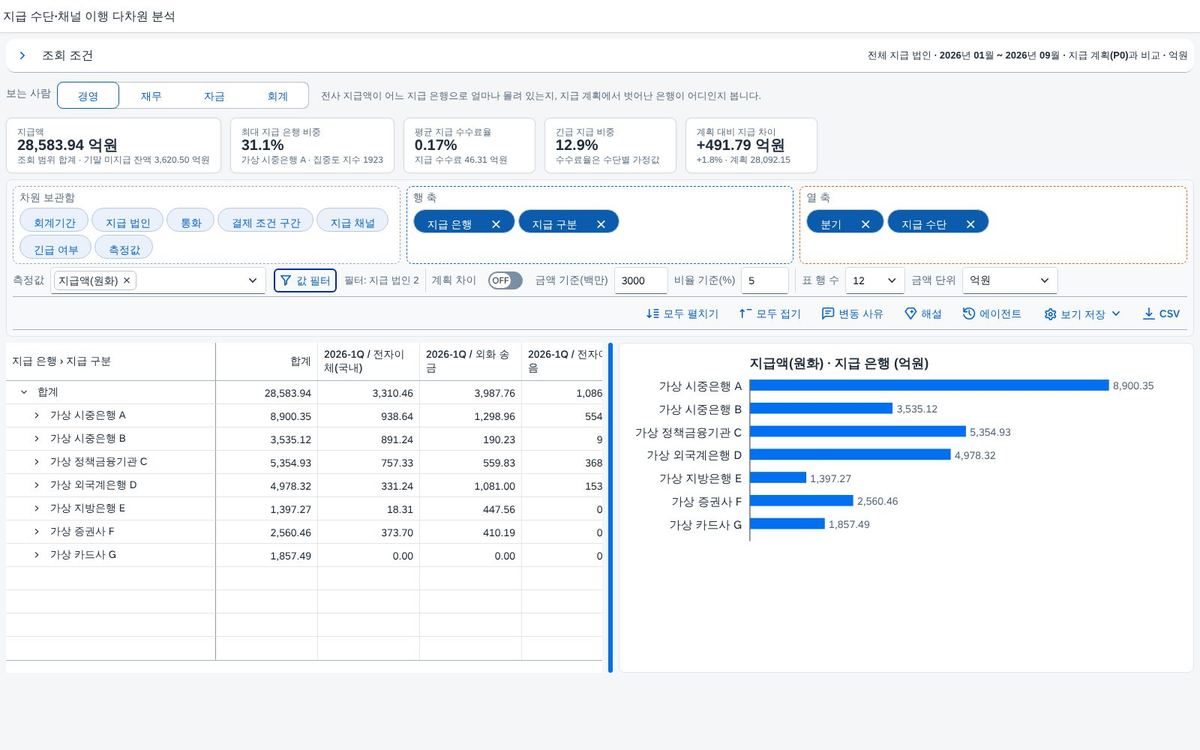Click cell value 1,298.96
The image size is (1200, 750).
pyautogui.click(x=493, y=415)
